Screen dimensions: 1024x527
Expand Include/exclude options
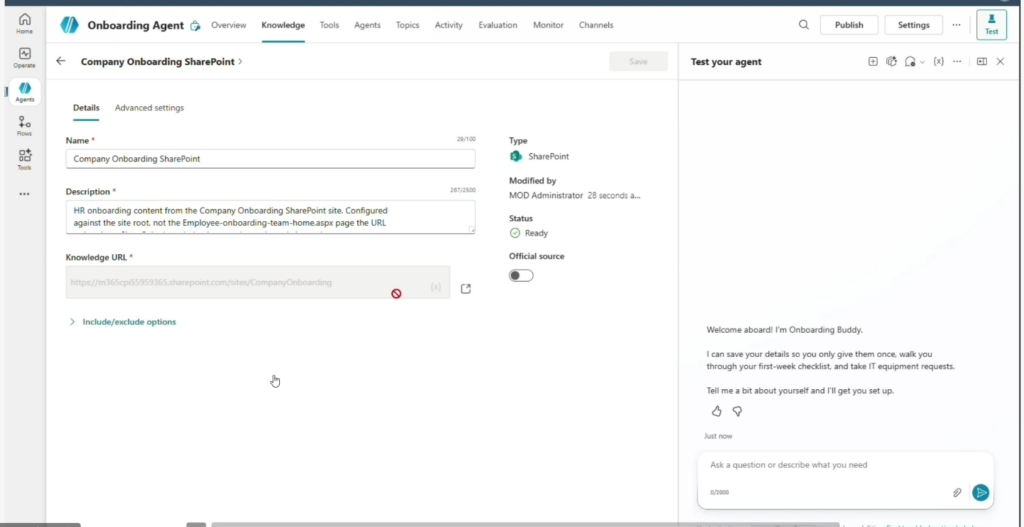[x=123, y=322]
